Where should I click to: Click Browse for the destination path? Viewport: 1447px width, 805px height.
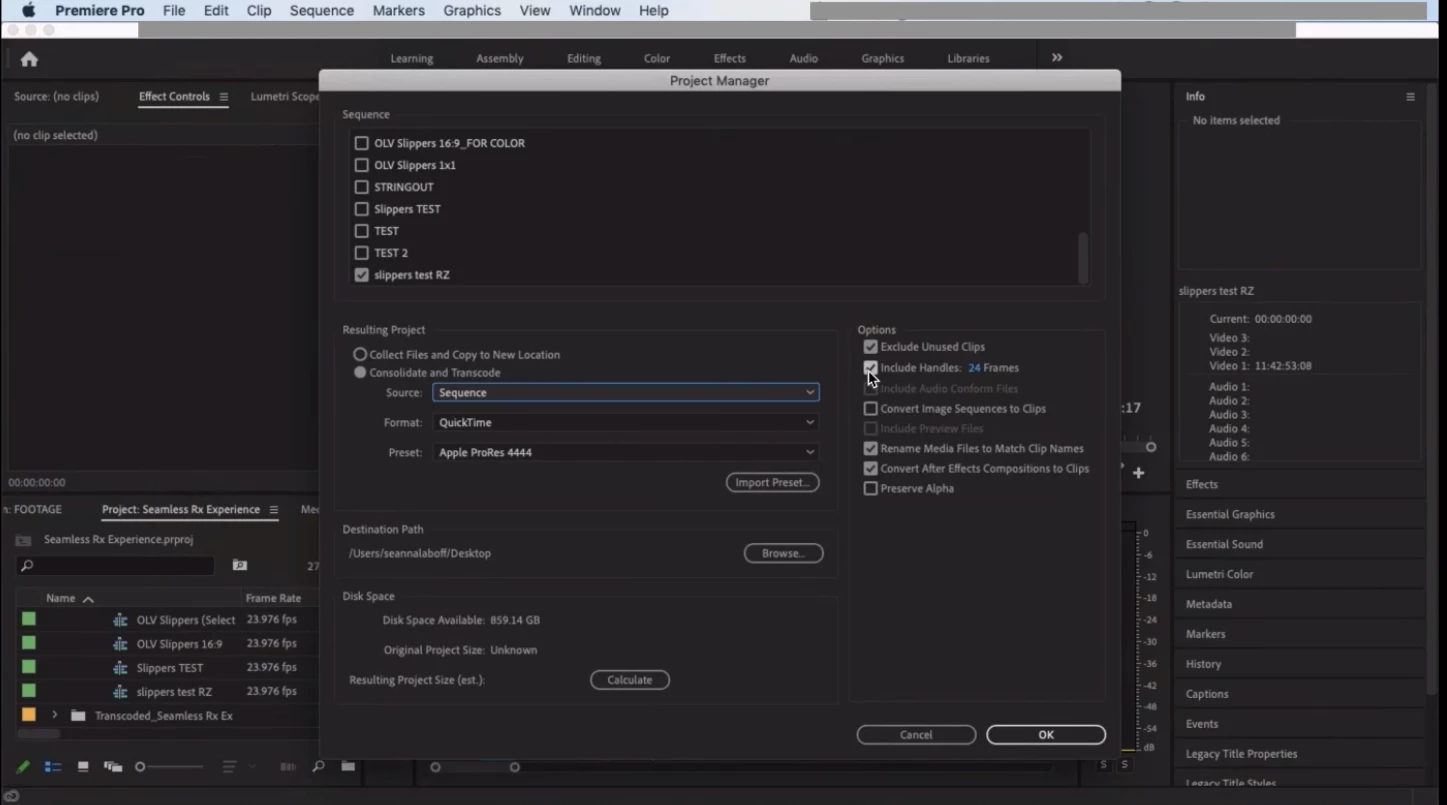[783, 553]
